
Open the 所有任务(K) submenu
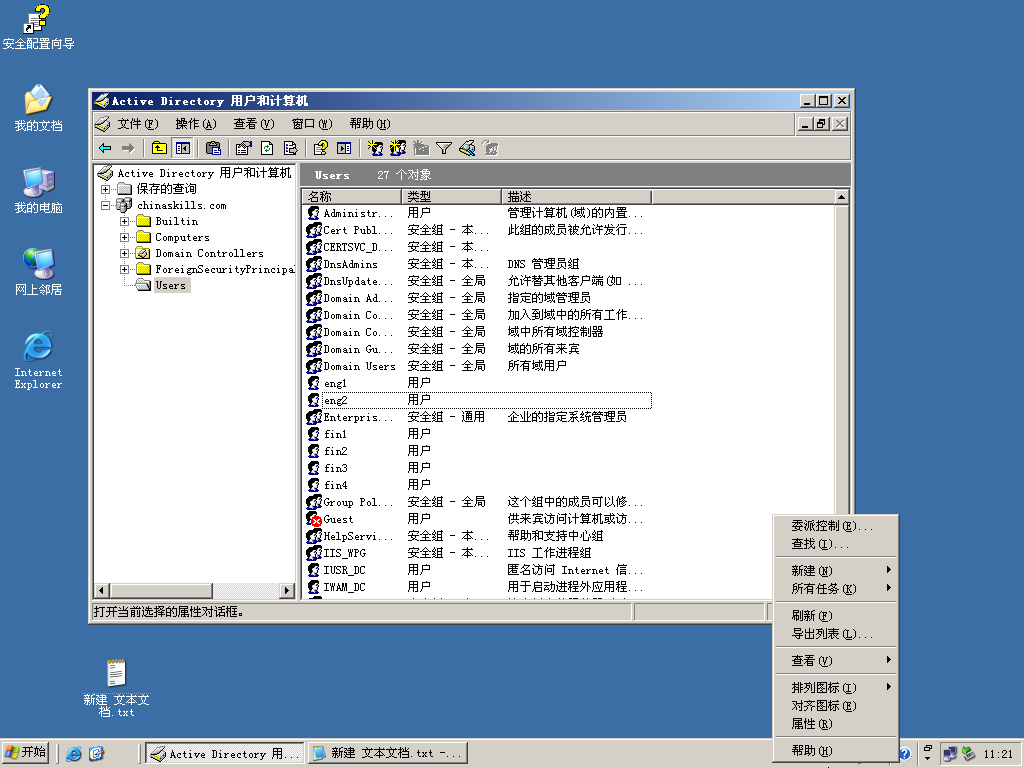pos(835,588)
